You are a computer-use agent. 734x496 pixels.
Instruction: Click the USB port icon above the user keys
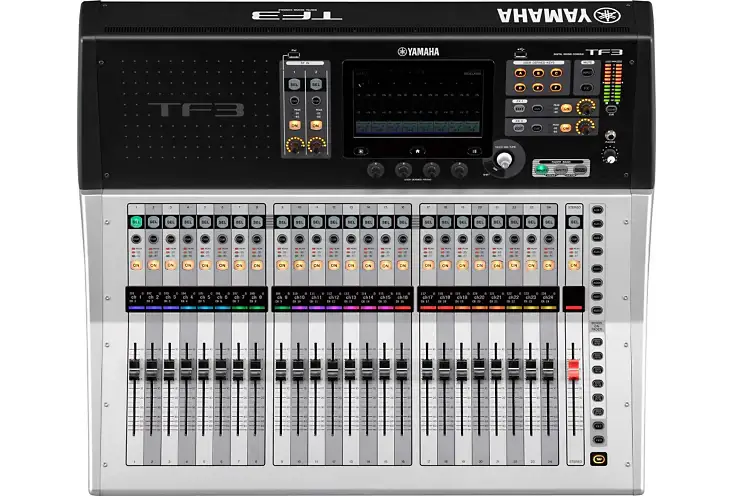pyautogui.click(x=522, y=53)
